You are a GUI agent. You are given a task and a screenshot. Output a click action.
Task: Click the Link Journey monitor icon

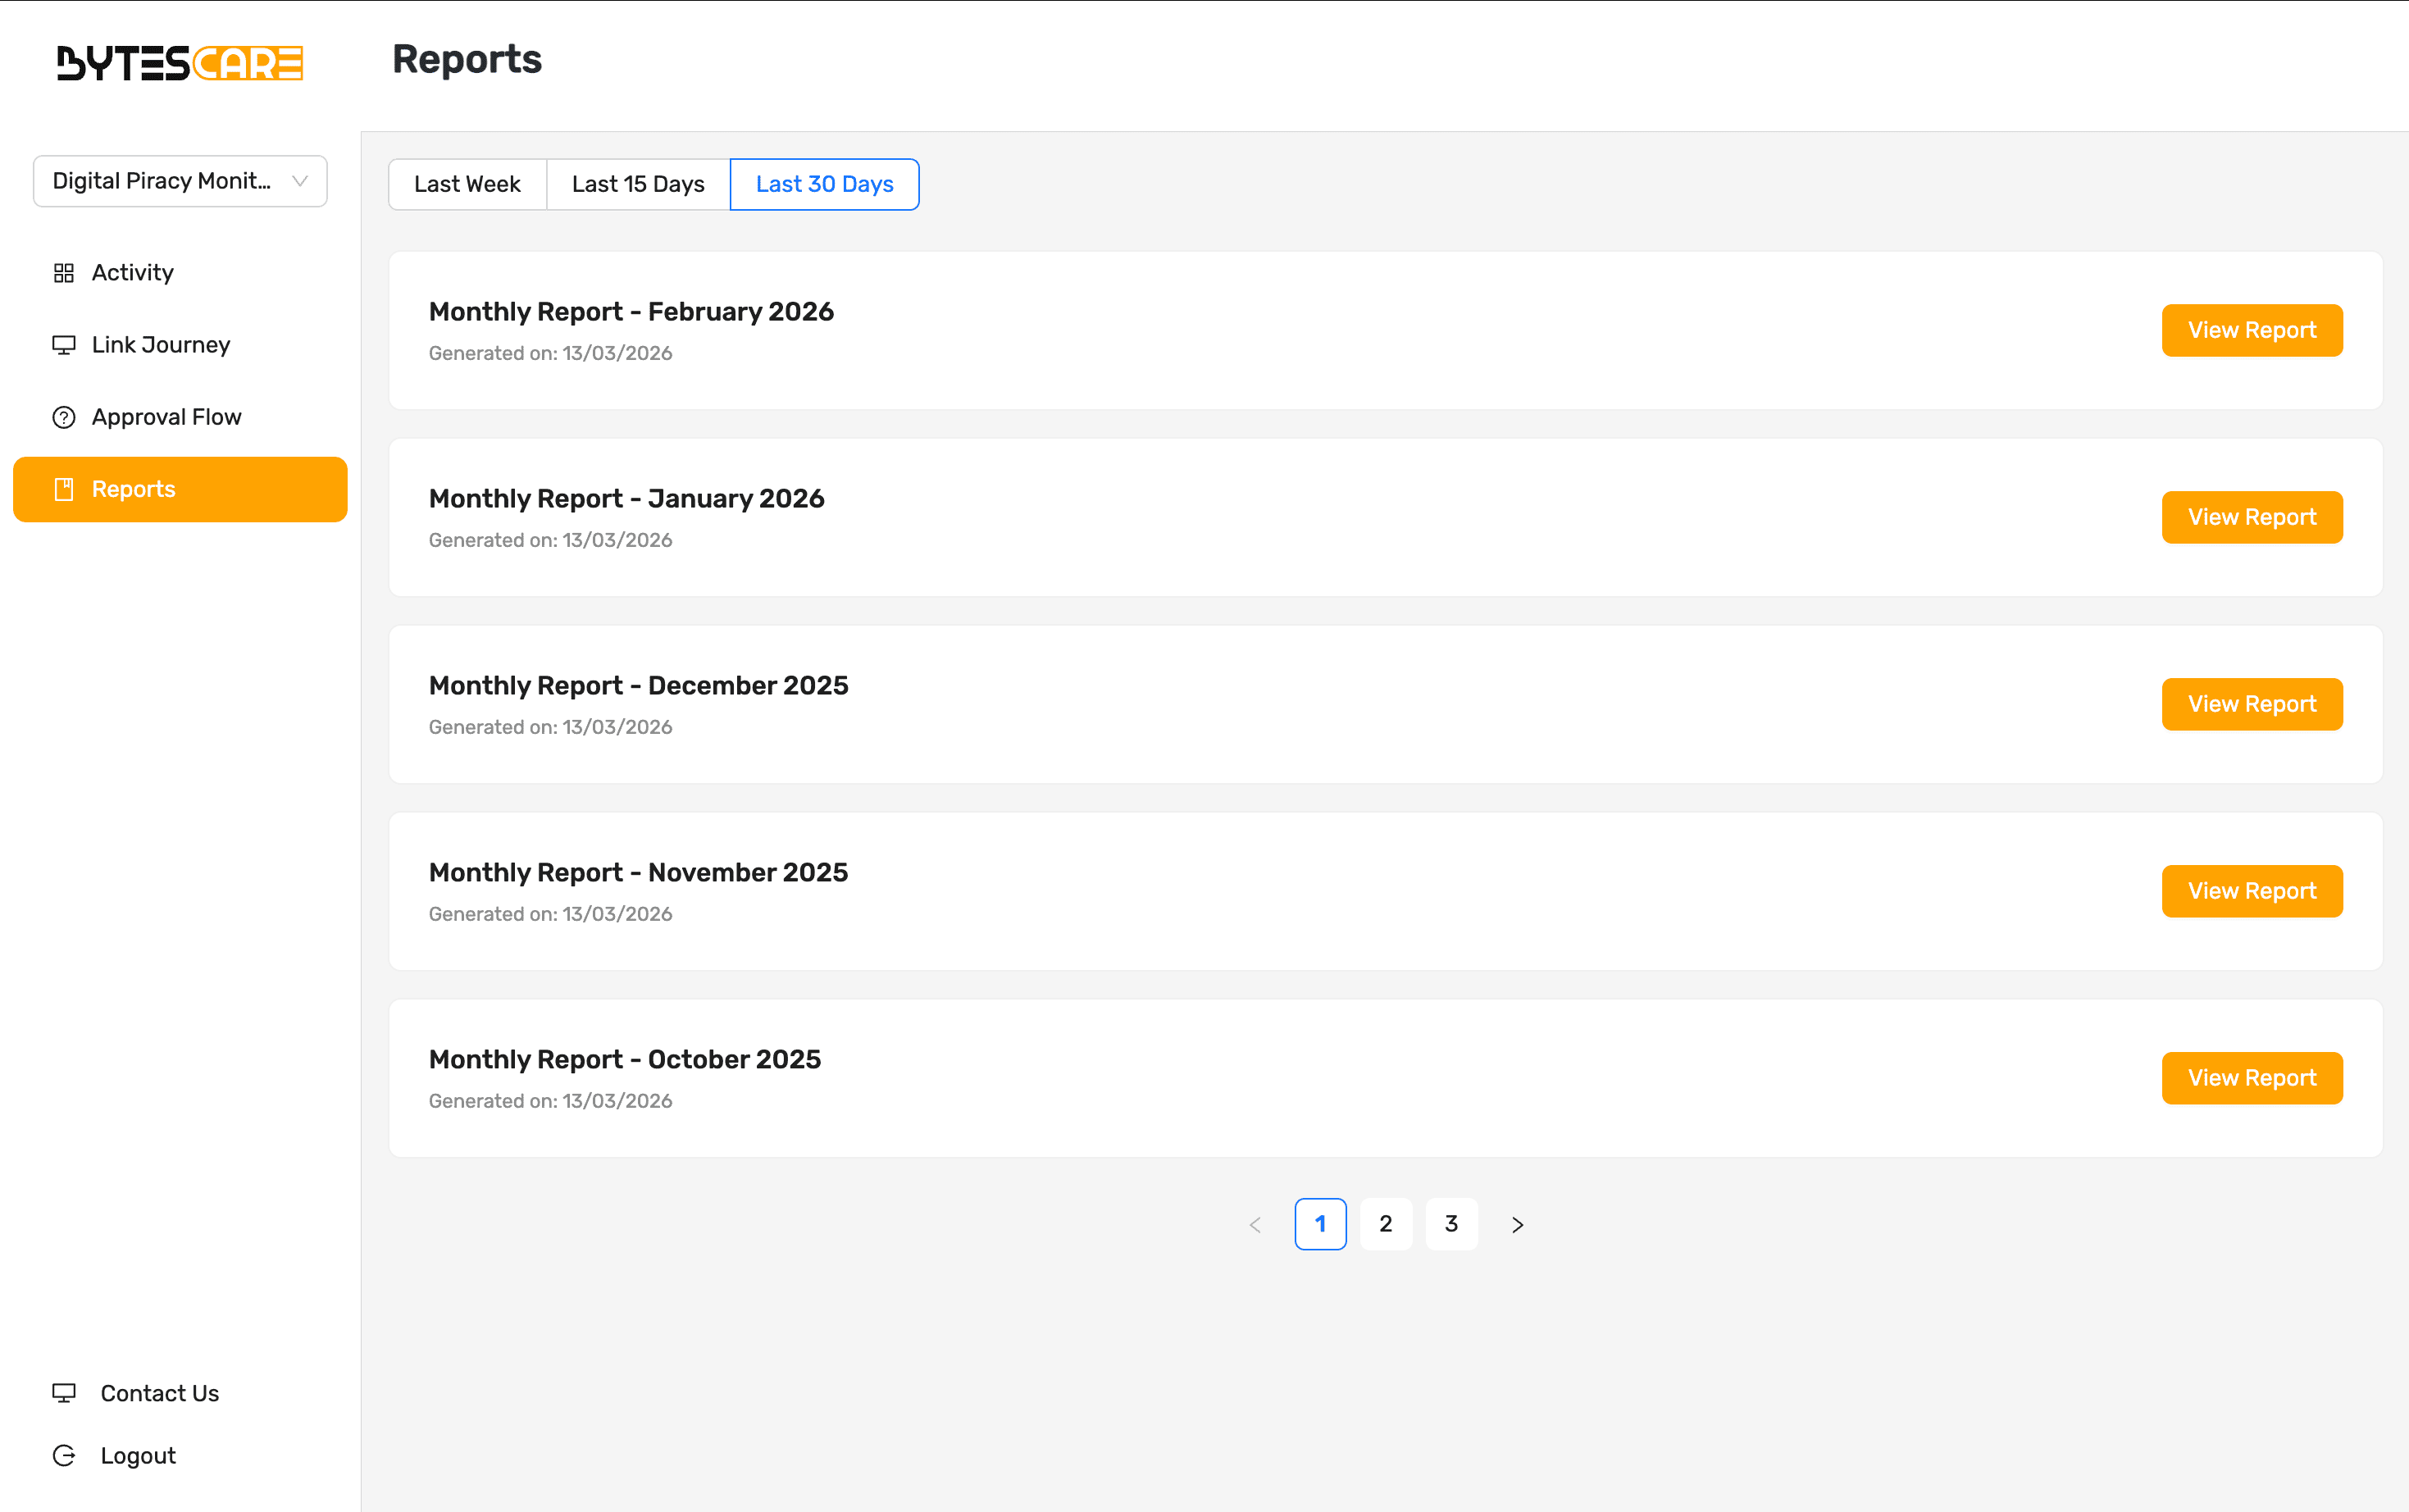pos(64,344)
